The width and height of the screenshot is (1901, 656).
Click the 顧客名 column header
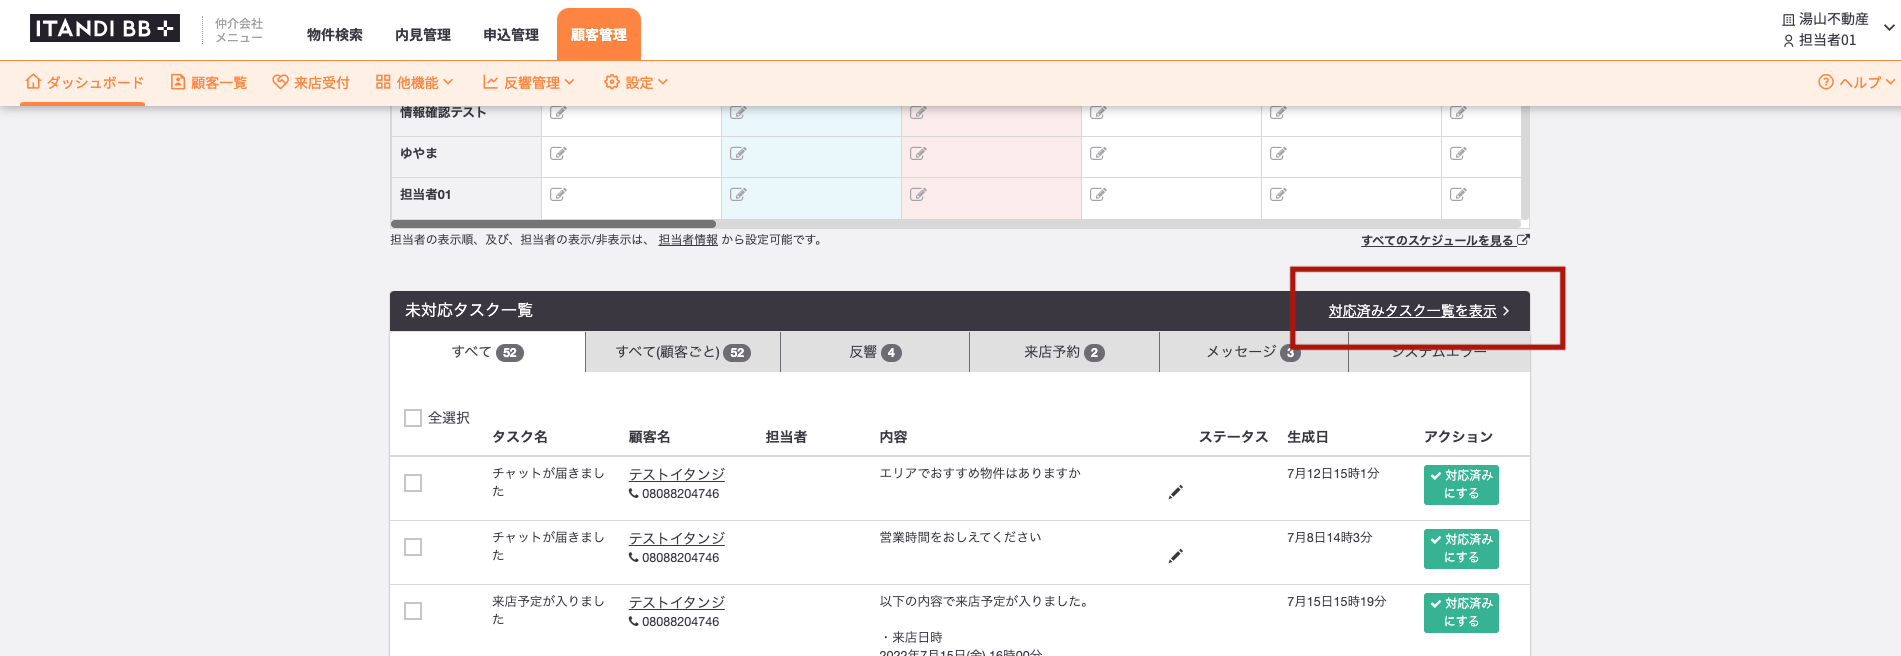coord(650,437)
